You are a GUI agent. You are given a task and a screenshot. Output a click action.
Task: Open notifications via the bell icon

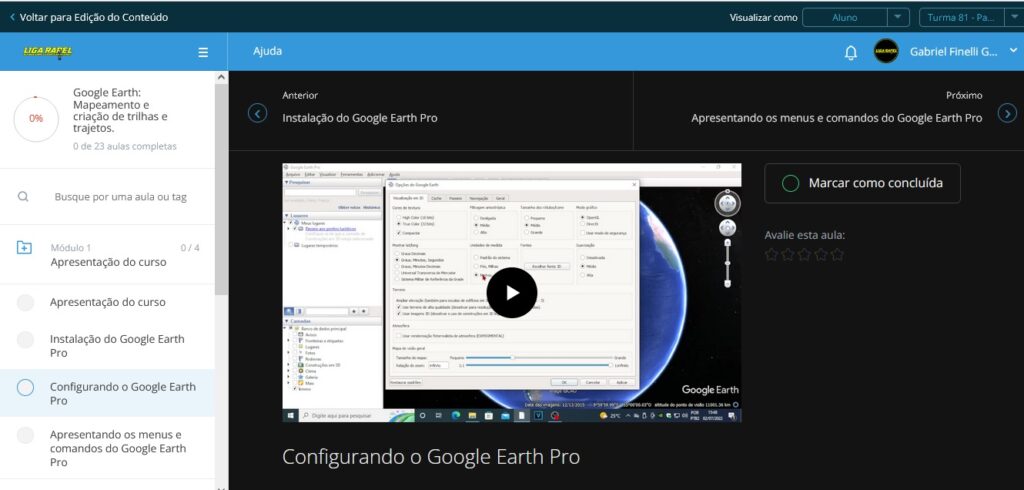pyautogui.click(x=850, y=52)
